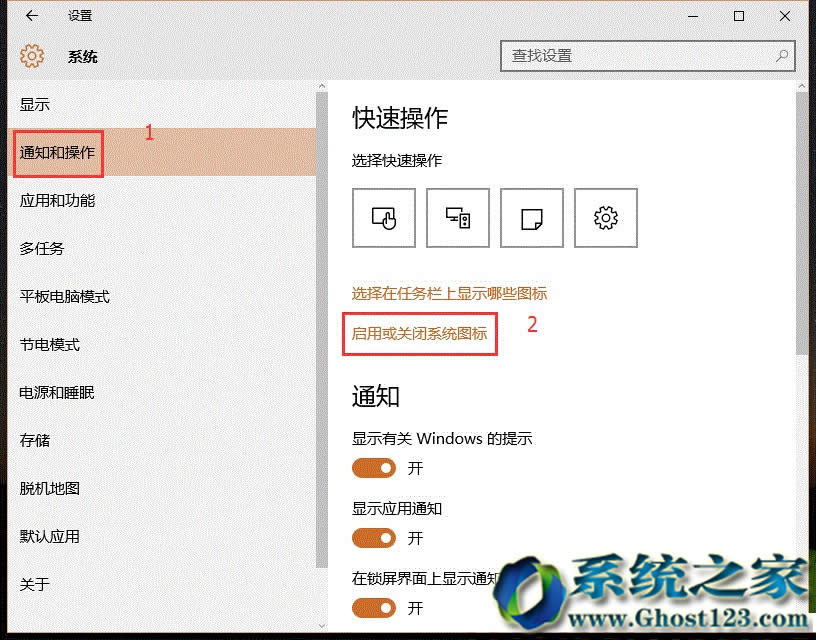Maximize the Settings window
Image resolution: width=816 pixels, height=640 pixels.
(738, 16)
